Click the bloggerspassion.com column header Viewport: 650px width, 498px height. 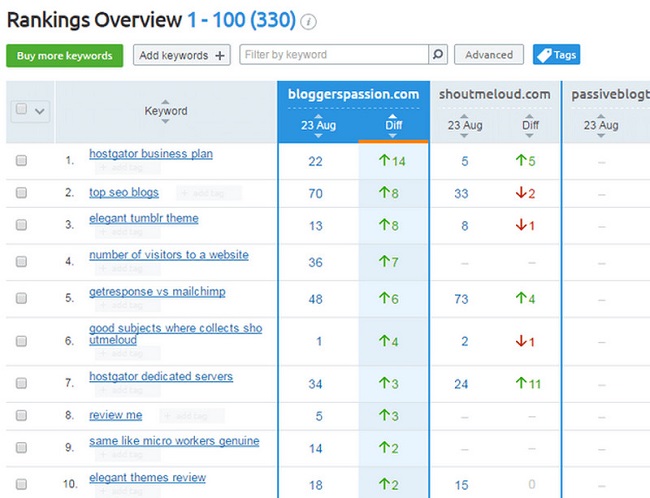353,95
